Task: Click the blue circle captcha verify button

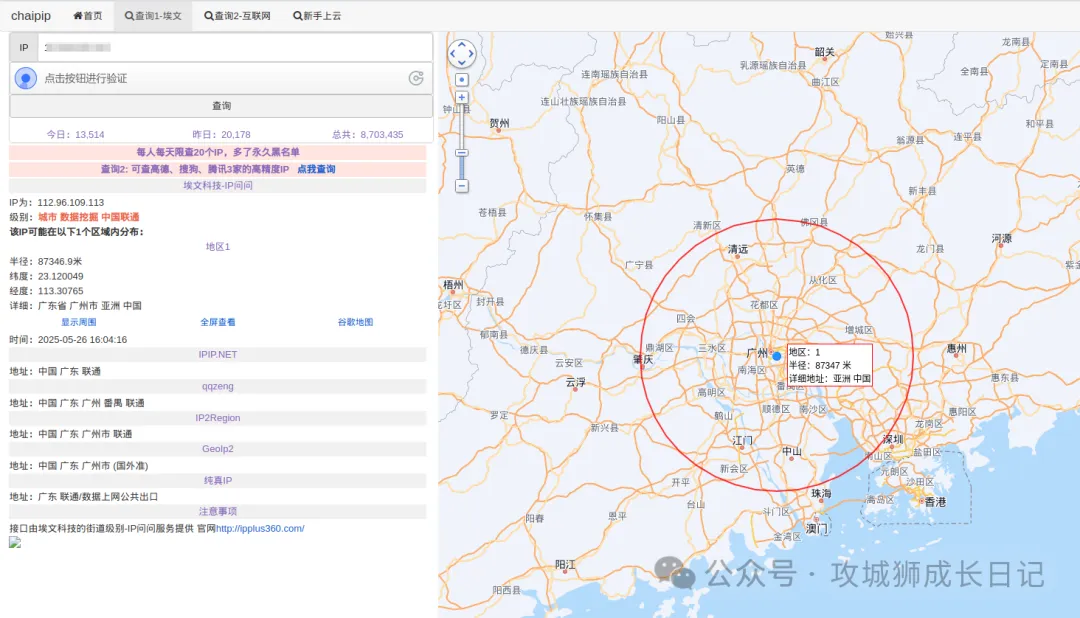Action: 26,78
